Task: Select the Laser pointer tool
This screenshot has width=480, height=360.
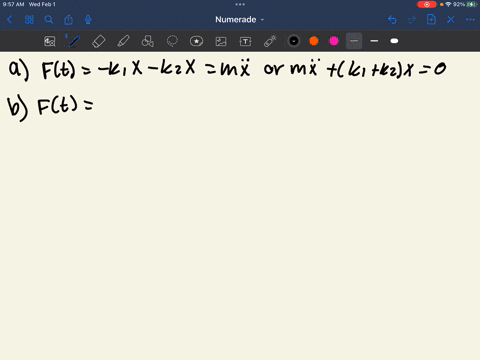Action: point(270,41)
